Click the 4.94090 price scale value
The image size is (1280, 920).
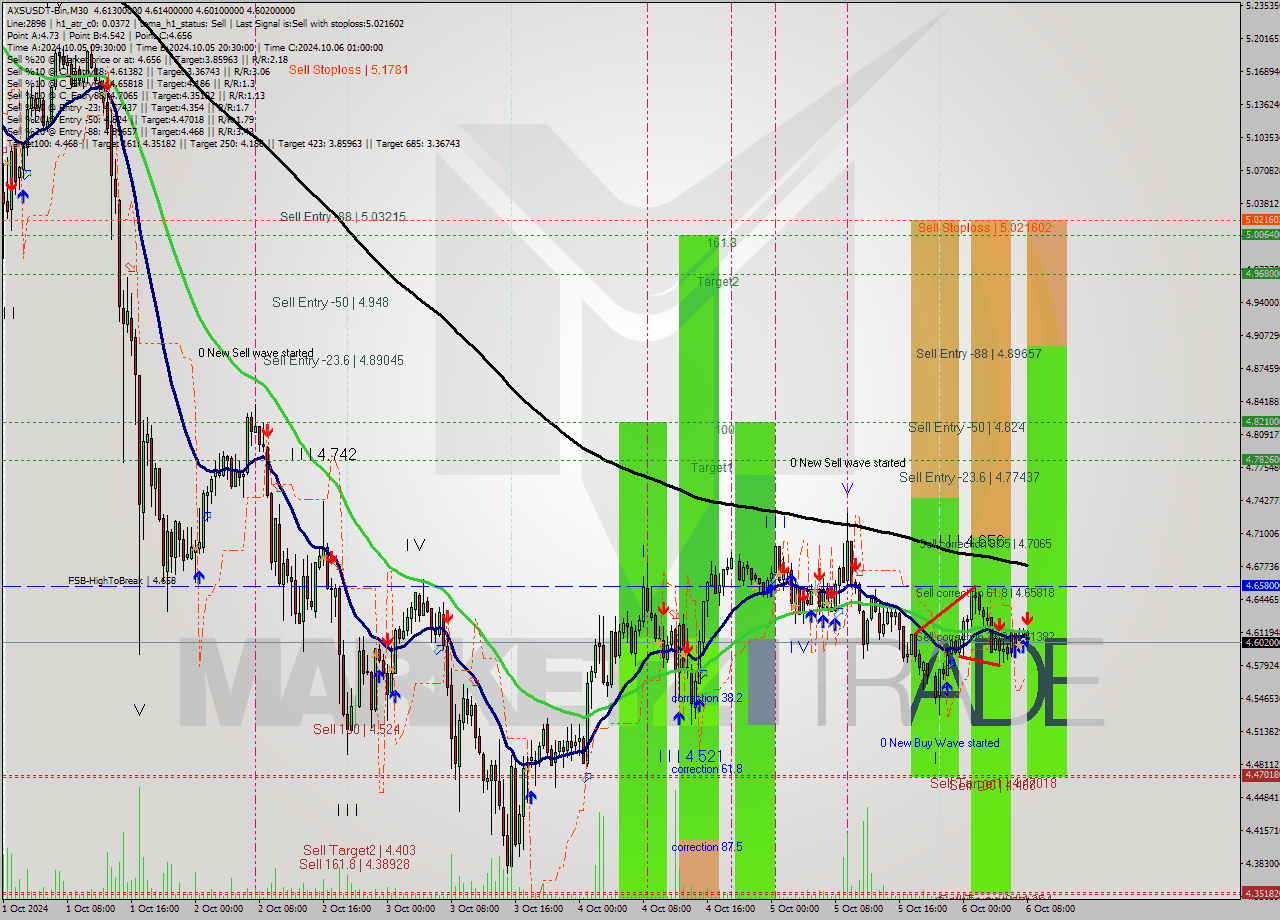coord(1262,302)
